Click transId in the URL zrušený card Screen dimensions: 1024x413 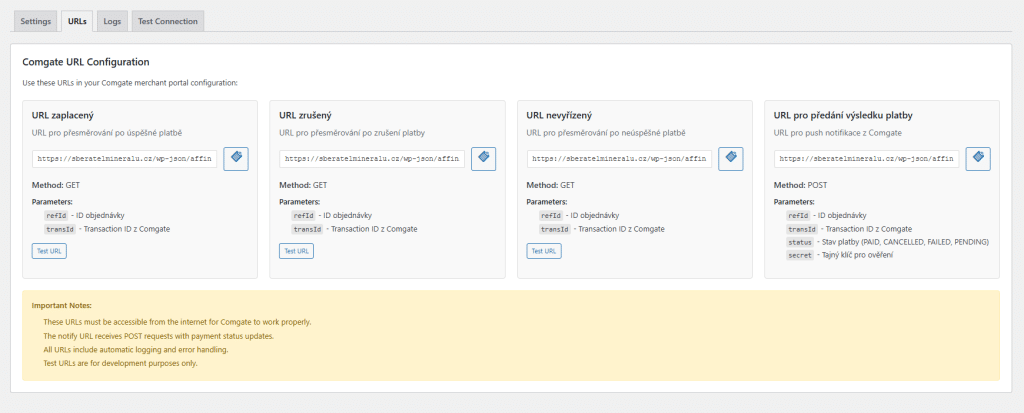coord(308,229)
